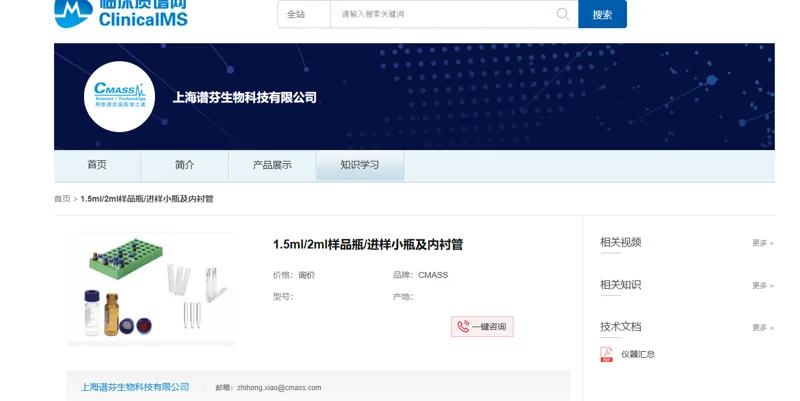Open the 仪器汇总 document link
Viewport: 800px width, 401px height.
(x=638, y=354)
